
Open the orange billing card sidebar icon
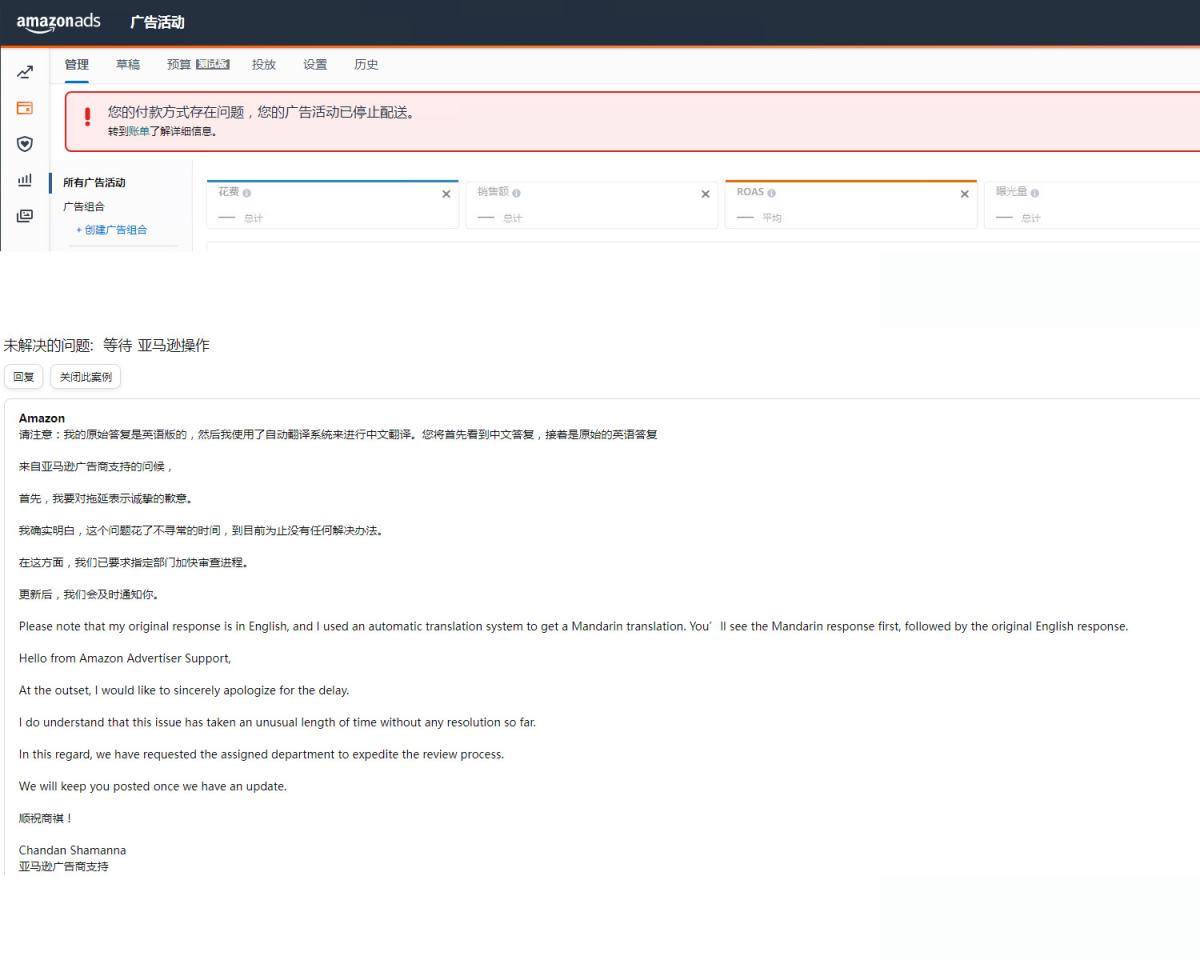[x=25, y=108]
